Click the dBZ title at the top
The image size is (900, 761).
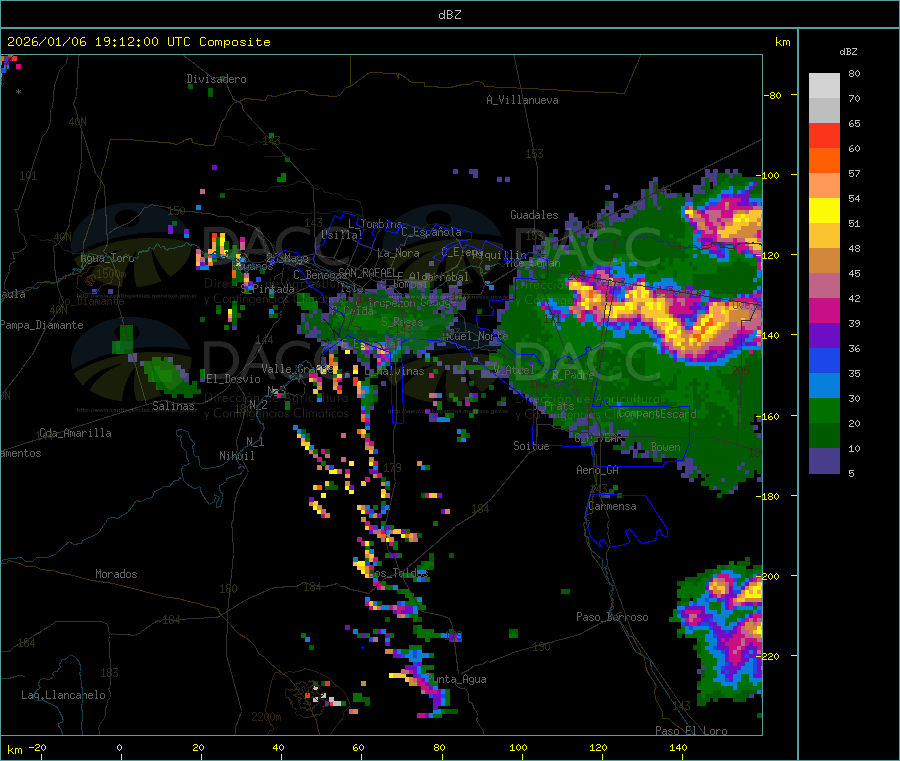[449, 15]
